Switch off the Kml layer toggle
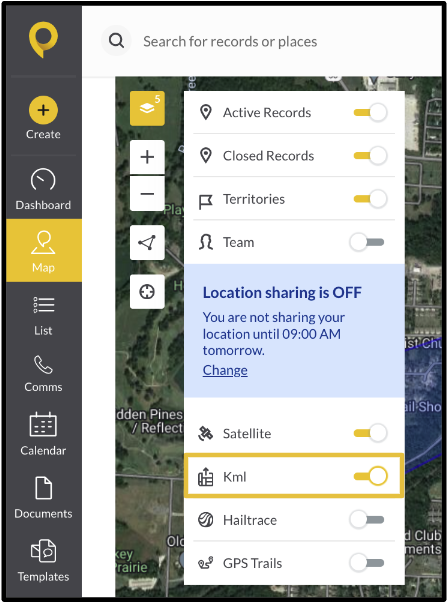Image resolution: width=447 pixels, height=603 pixels. [370, 476]
